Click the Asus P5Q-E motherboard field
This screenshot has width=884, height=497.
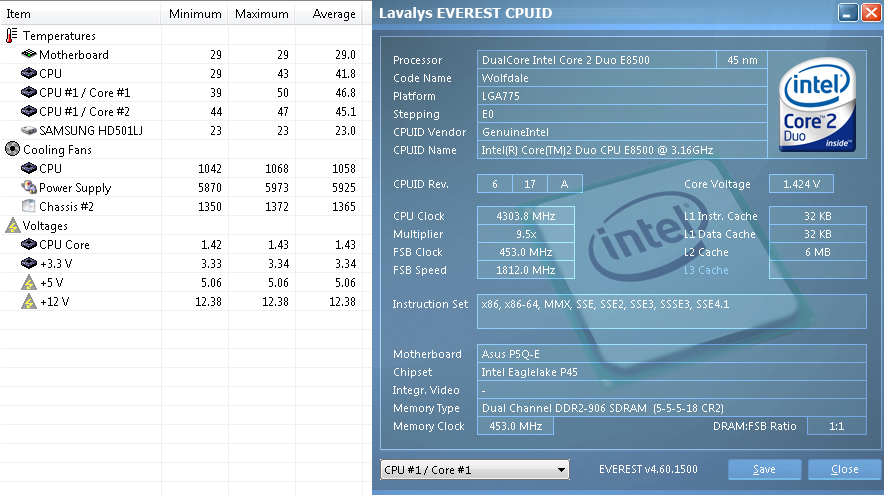[x=671, y=354]
